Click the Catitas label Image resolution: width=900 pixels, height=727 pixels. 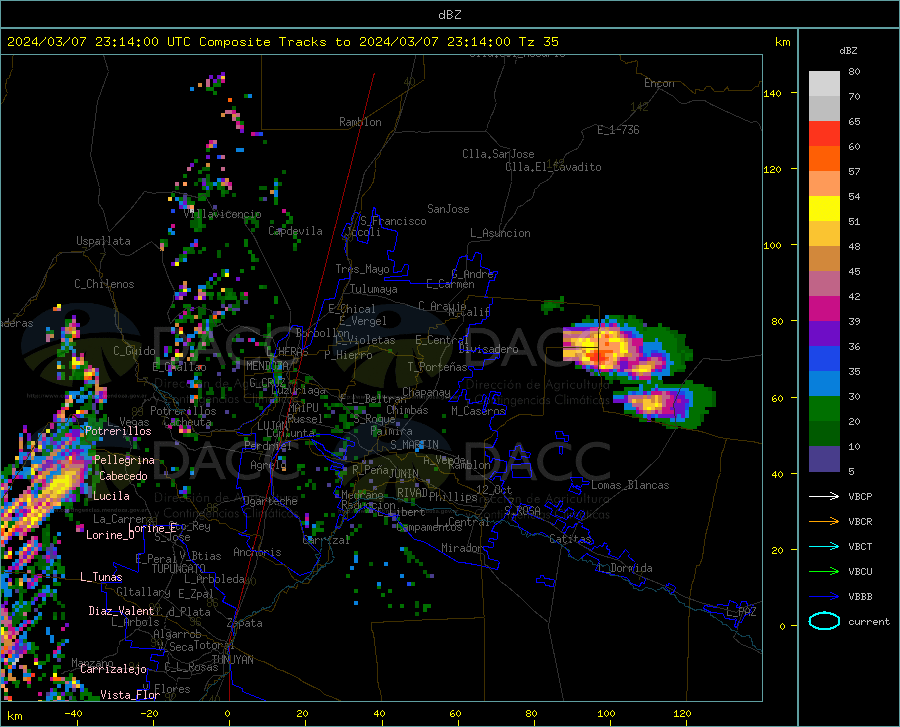[570, 539]
